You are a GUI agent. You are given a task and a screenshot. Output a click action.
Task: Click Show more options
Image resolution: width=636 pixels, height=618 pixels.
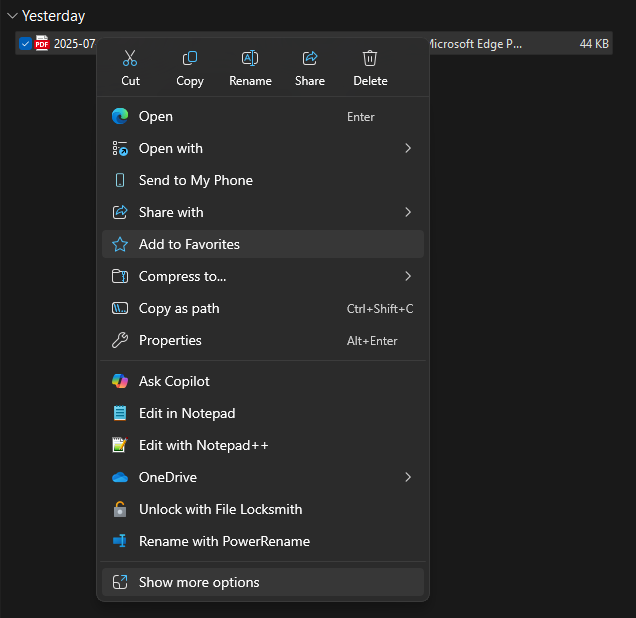click(x=263, y=582)
